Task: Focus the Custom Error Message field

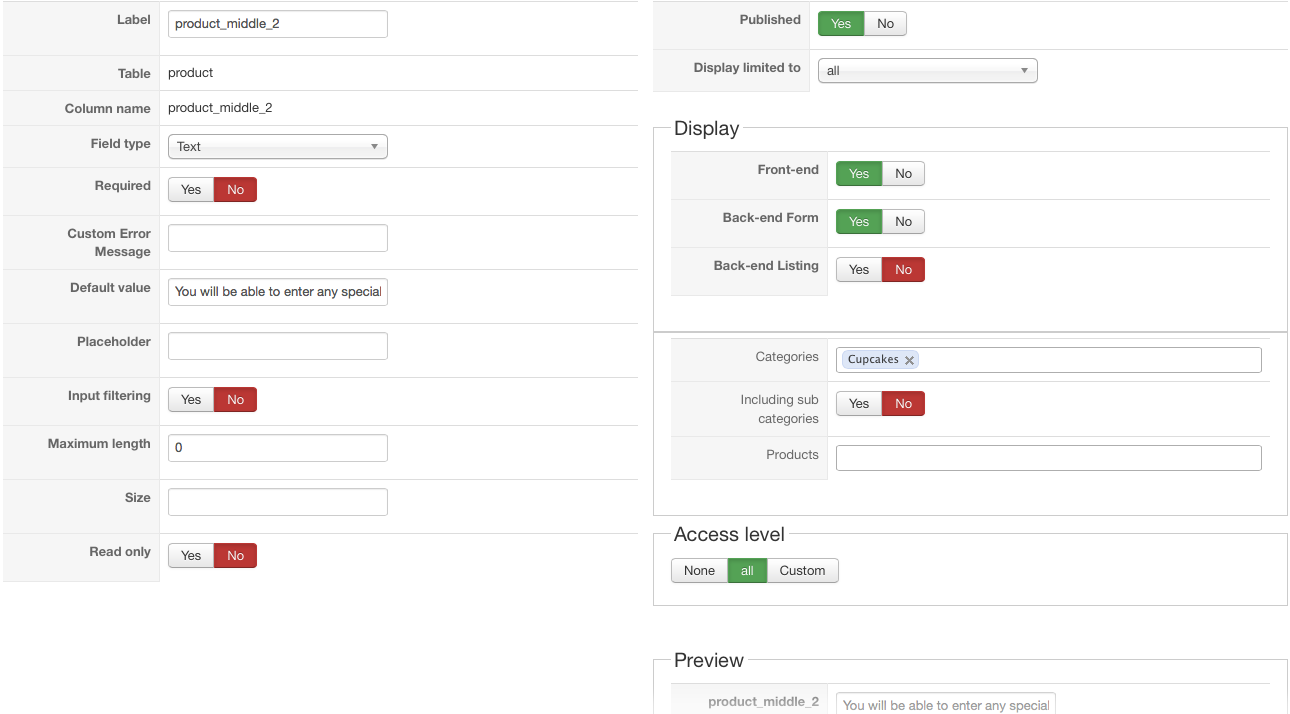Action: click(x=277, y=238)
